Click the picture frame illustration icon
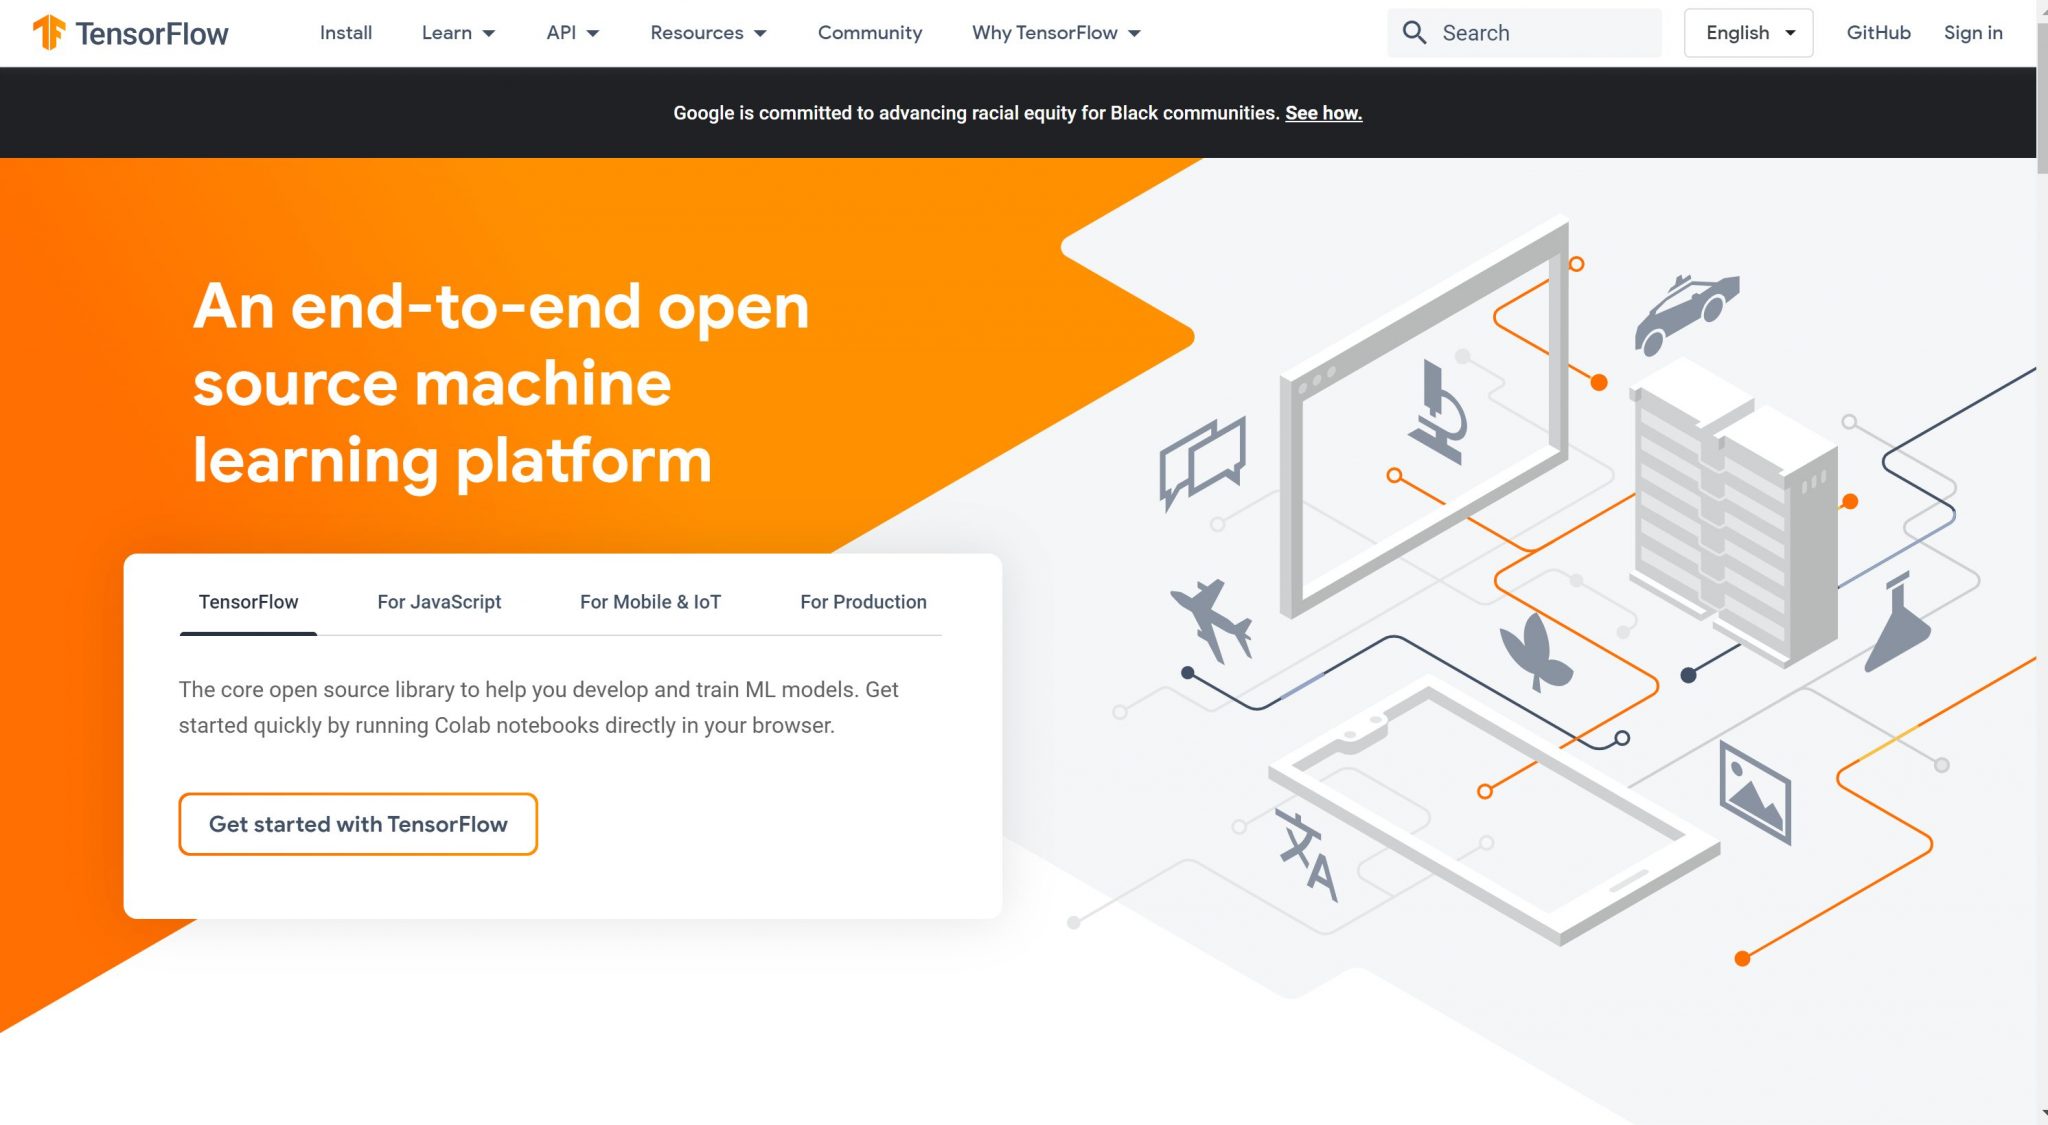2048x1125 pixels. coord(1755,792)
